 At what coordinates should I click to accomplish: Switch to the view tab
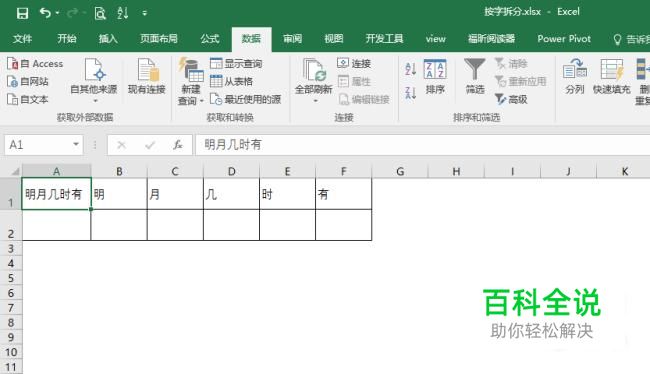point(435,39)
